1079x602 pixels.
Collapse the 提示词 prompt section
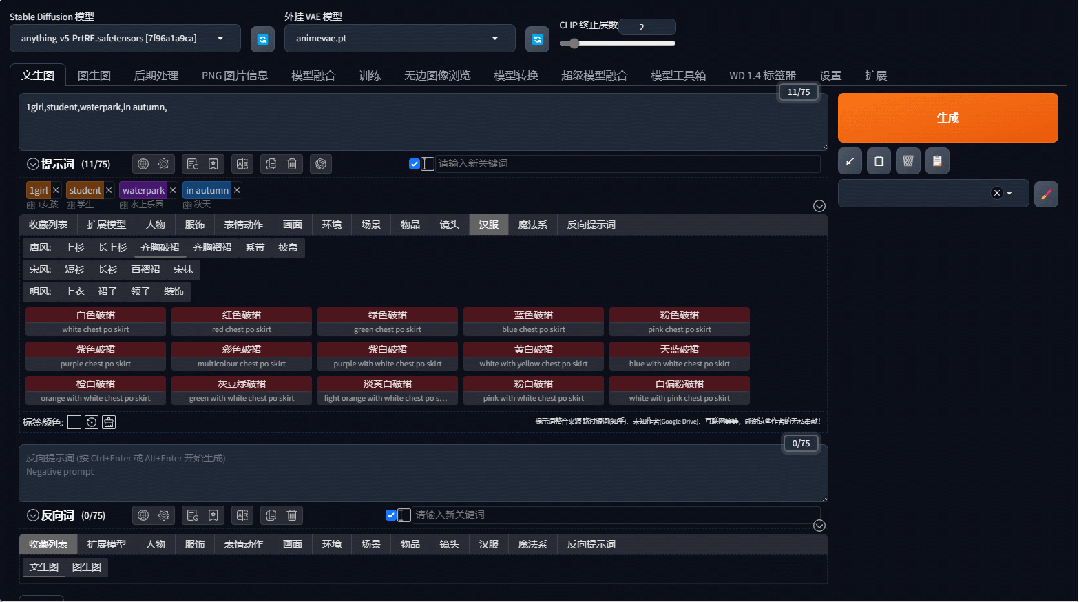coord(32,164)
